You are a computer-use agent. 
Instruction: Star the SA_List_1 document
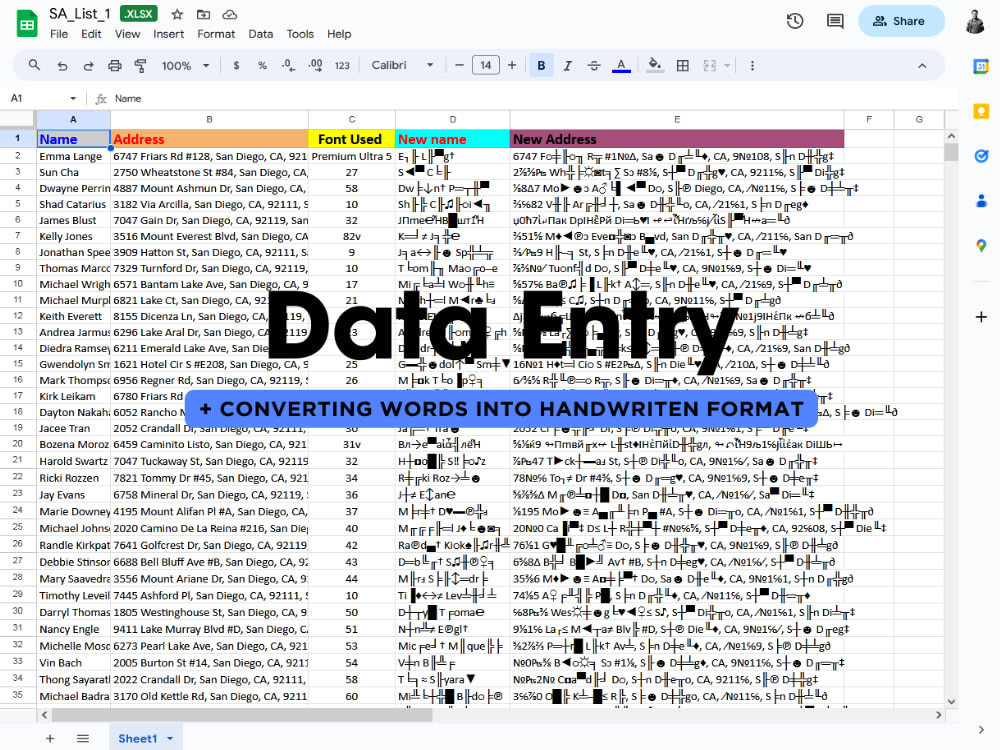[x=177, y=14]
